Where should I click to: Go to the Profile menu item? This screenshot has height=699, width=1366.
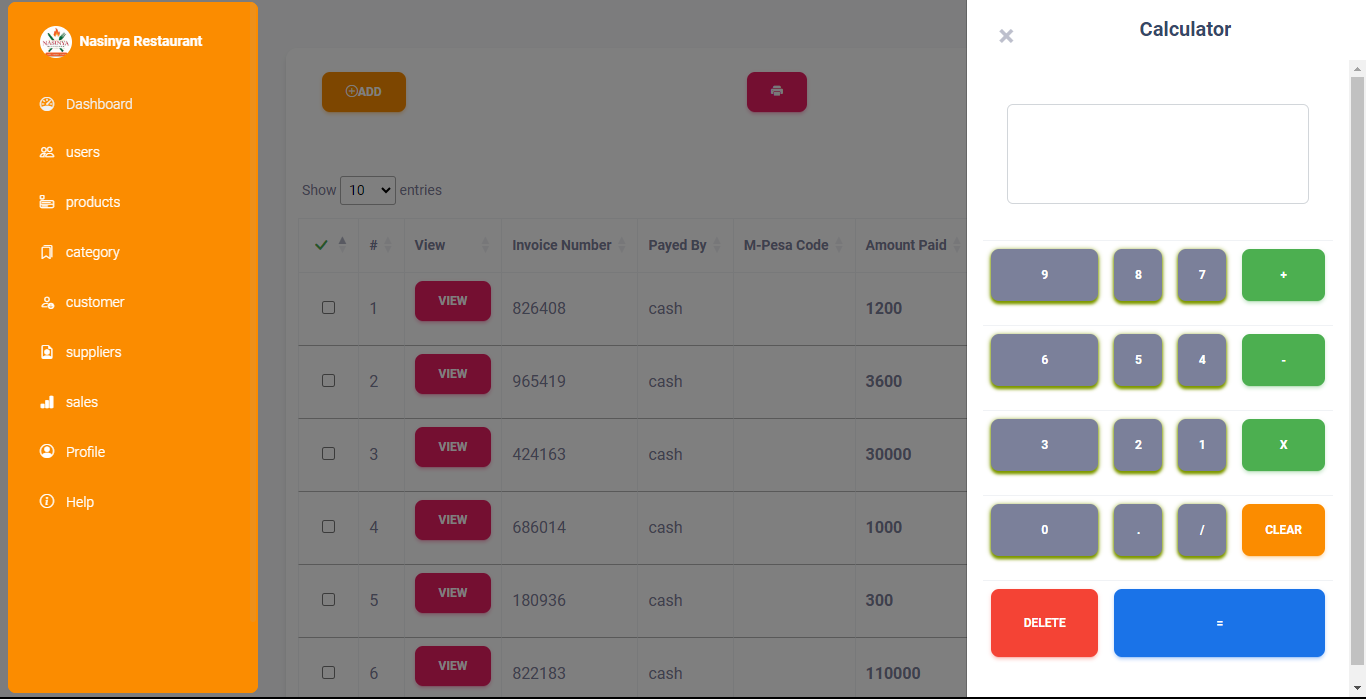(85, 452)
